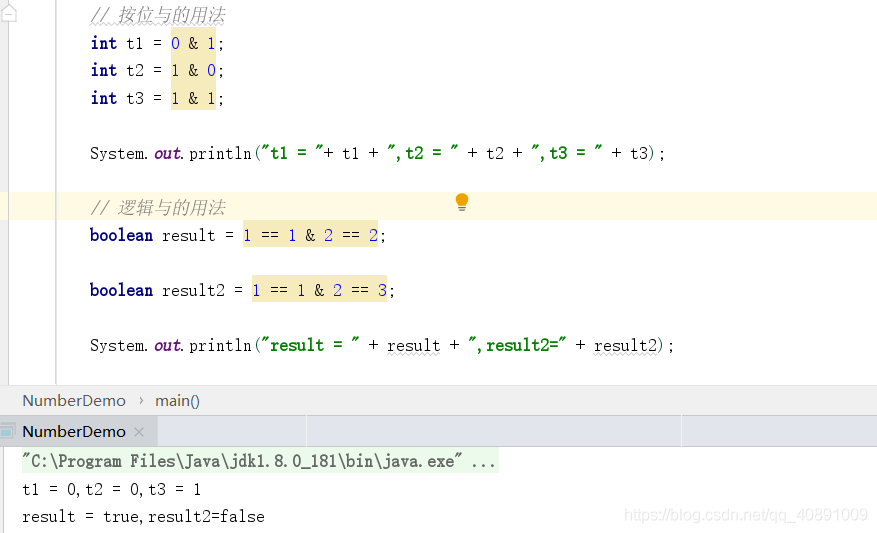
Task: Click the highlighted '0 & 1' expression
Action: point(193,43)
